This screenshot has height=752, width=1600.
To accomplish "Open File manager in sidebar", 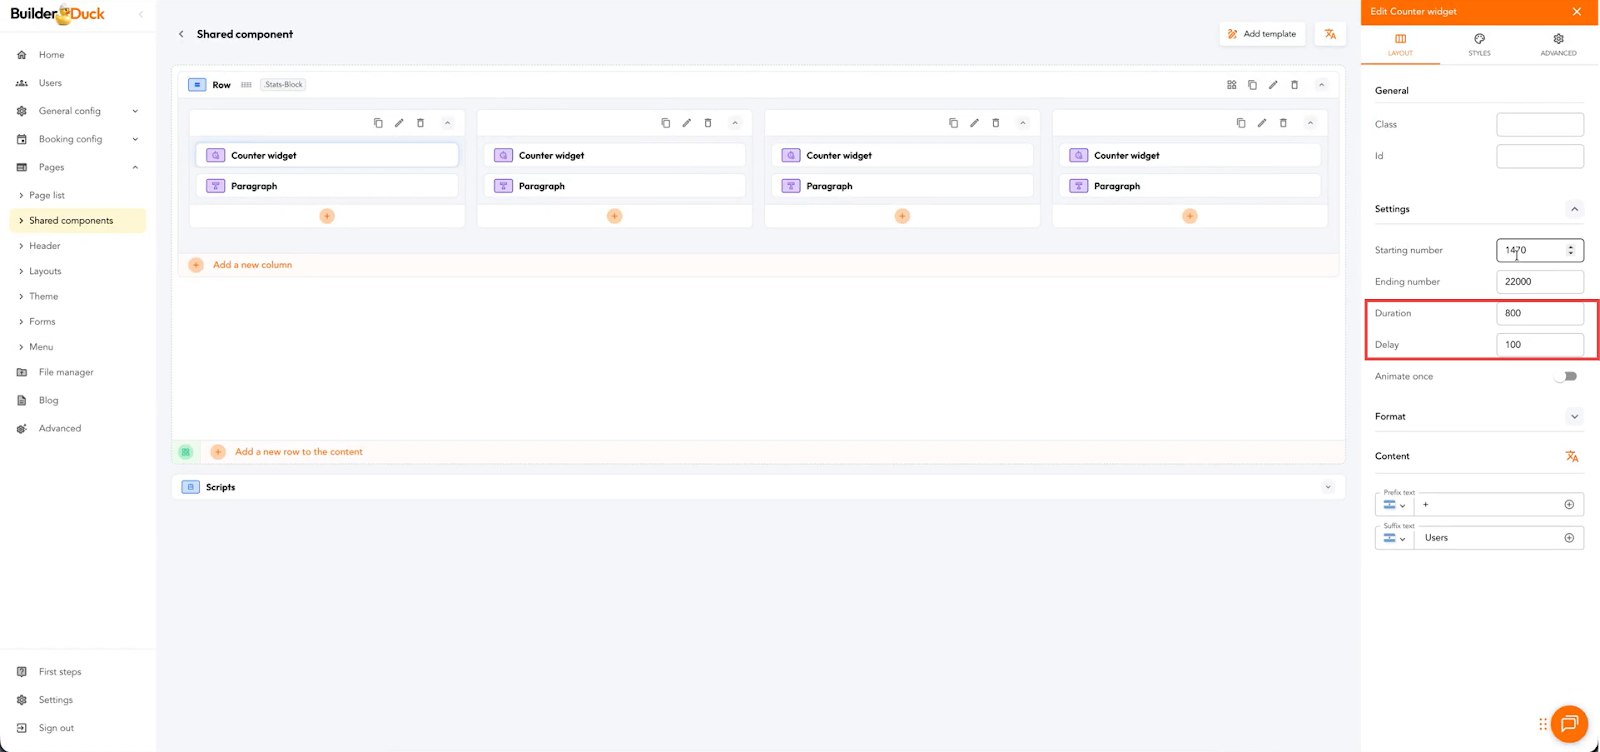I will (66, 372).
